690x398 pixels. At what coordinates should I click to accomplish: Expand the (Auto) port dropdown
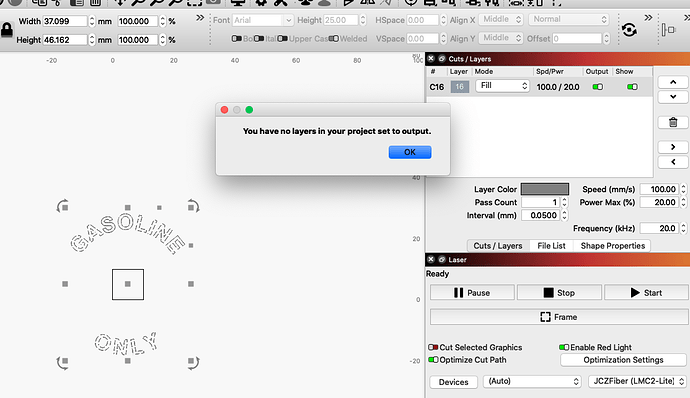point(532,381)
